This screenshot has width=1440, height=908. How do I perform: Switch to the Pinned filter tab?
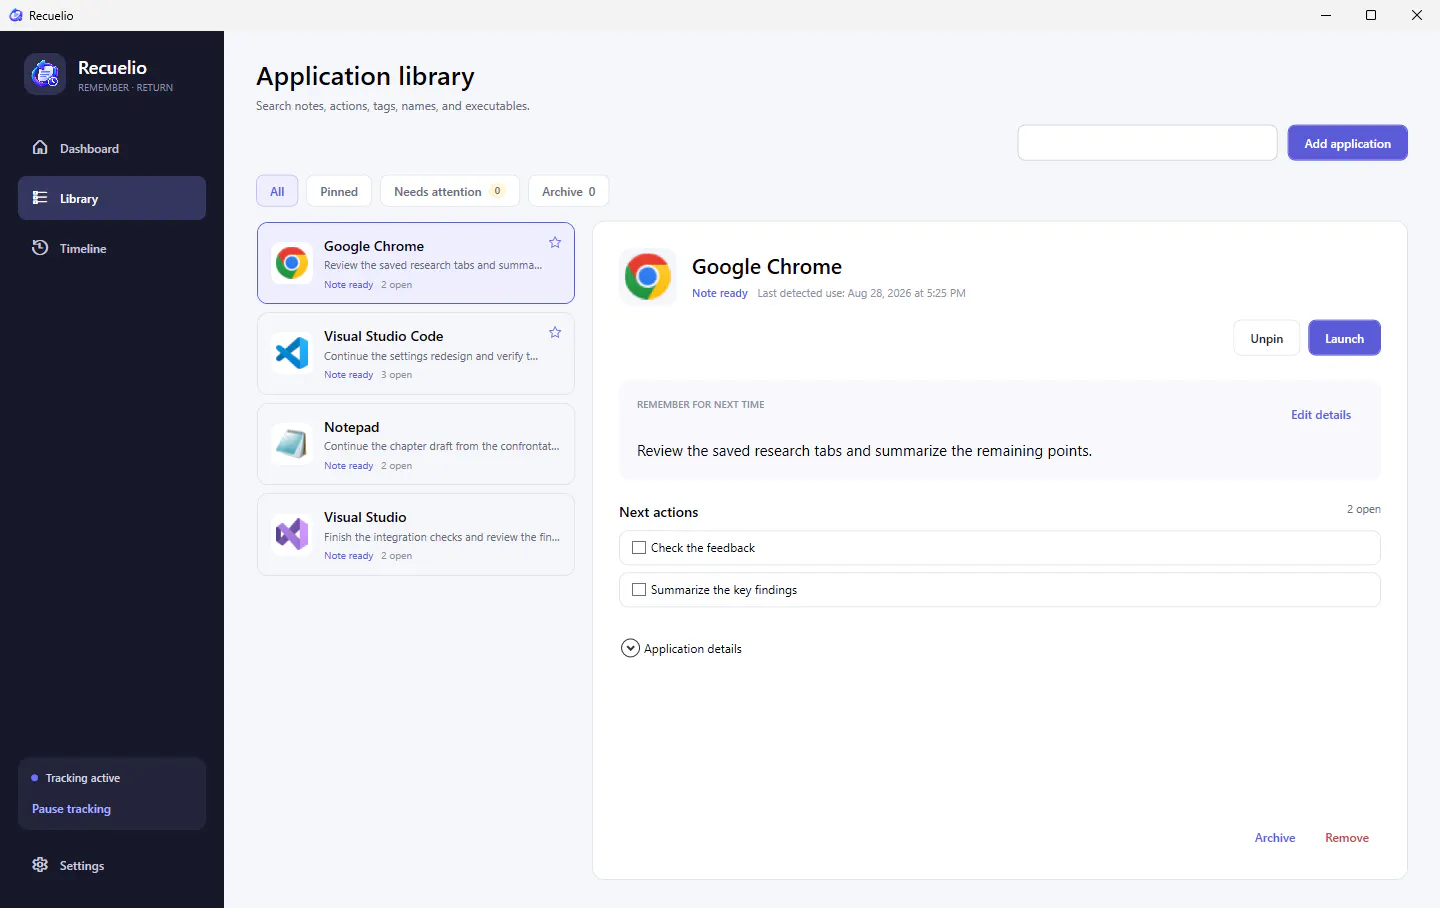339,191
